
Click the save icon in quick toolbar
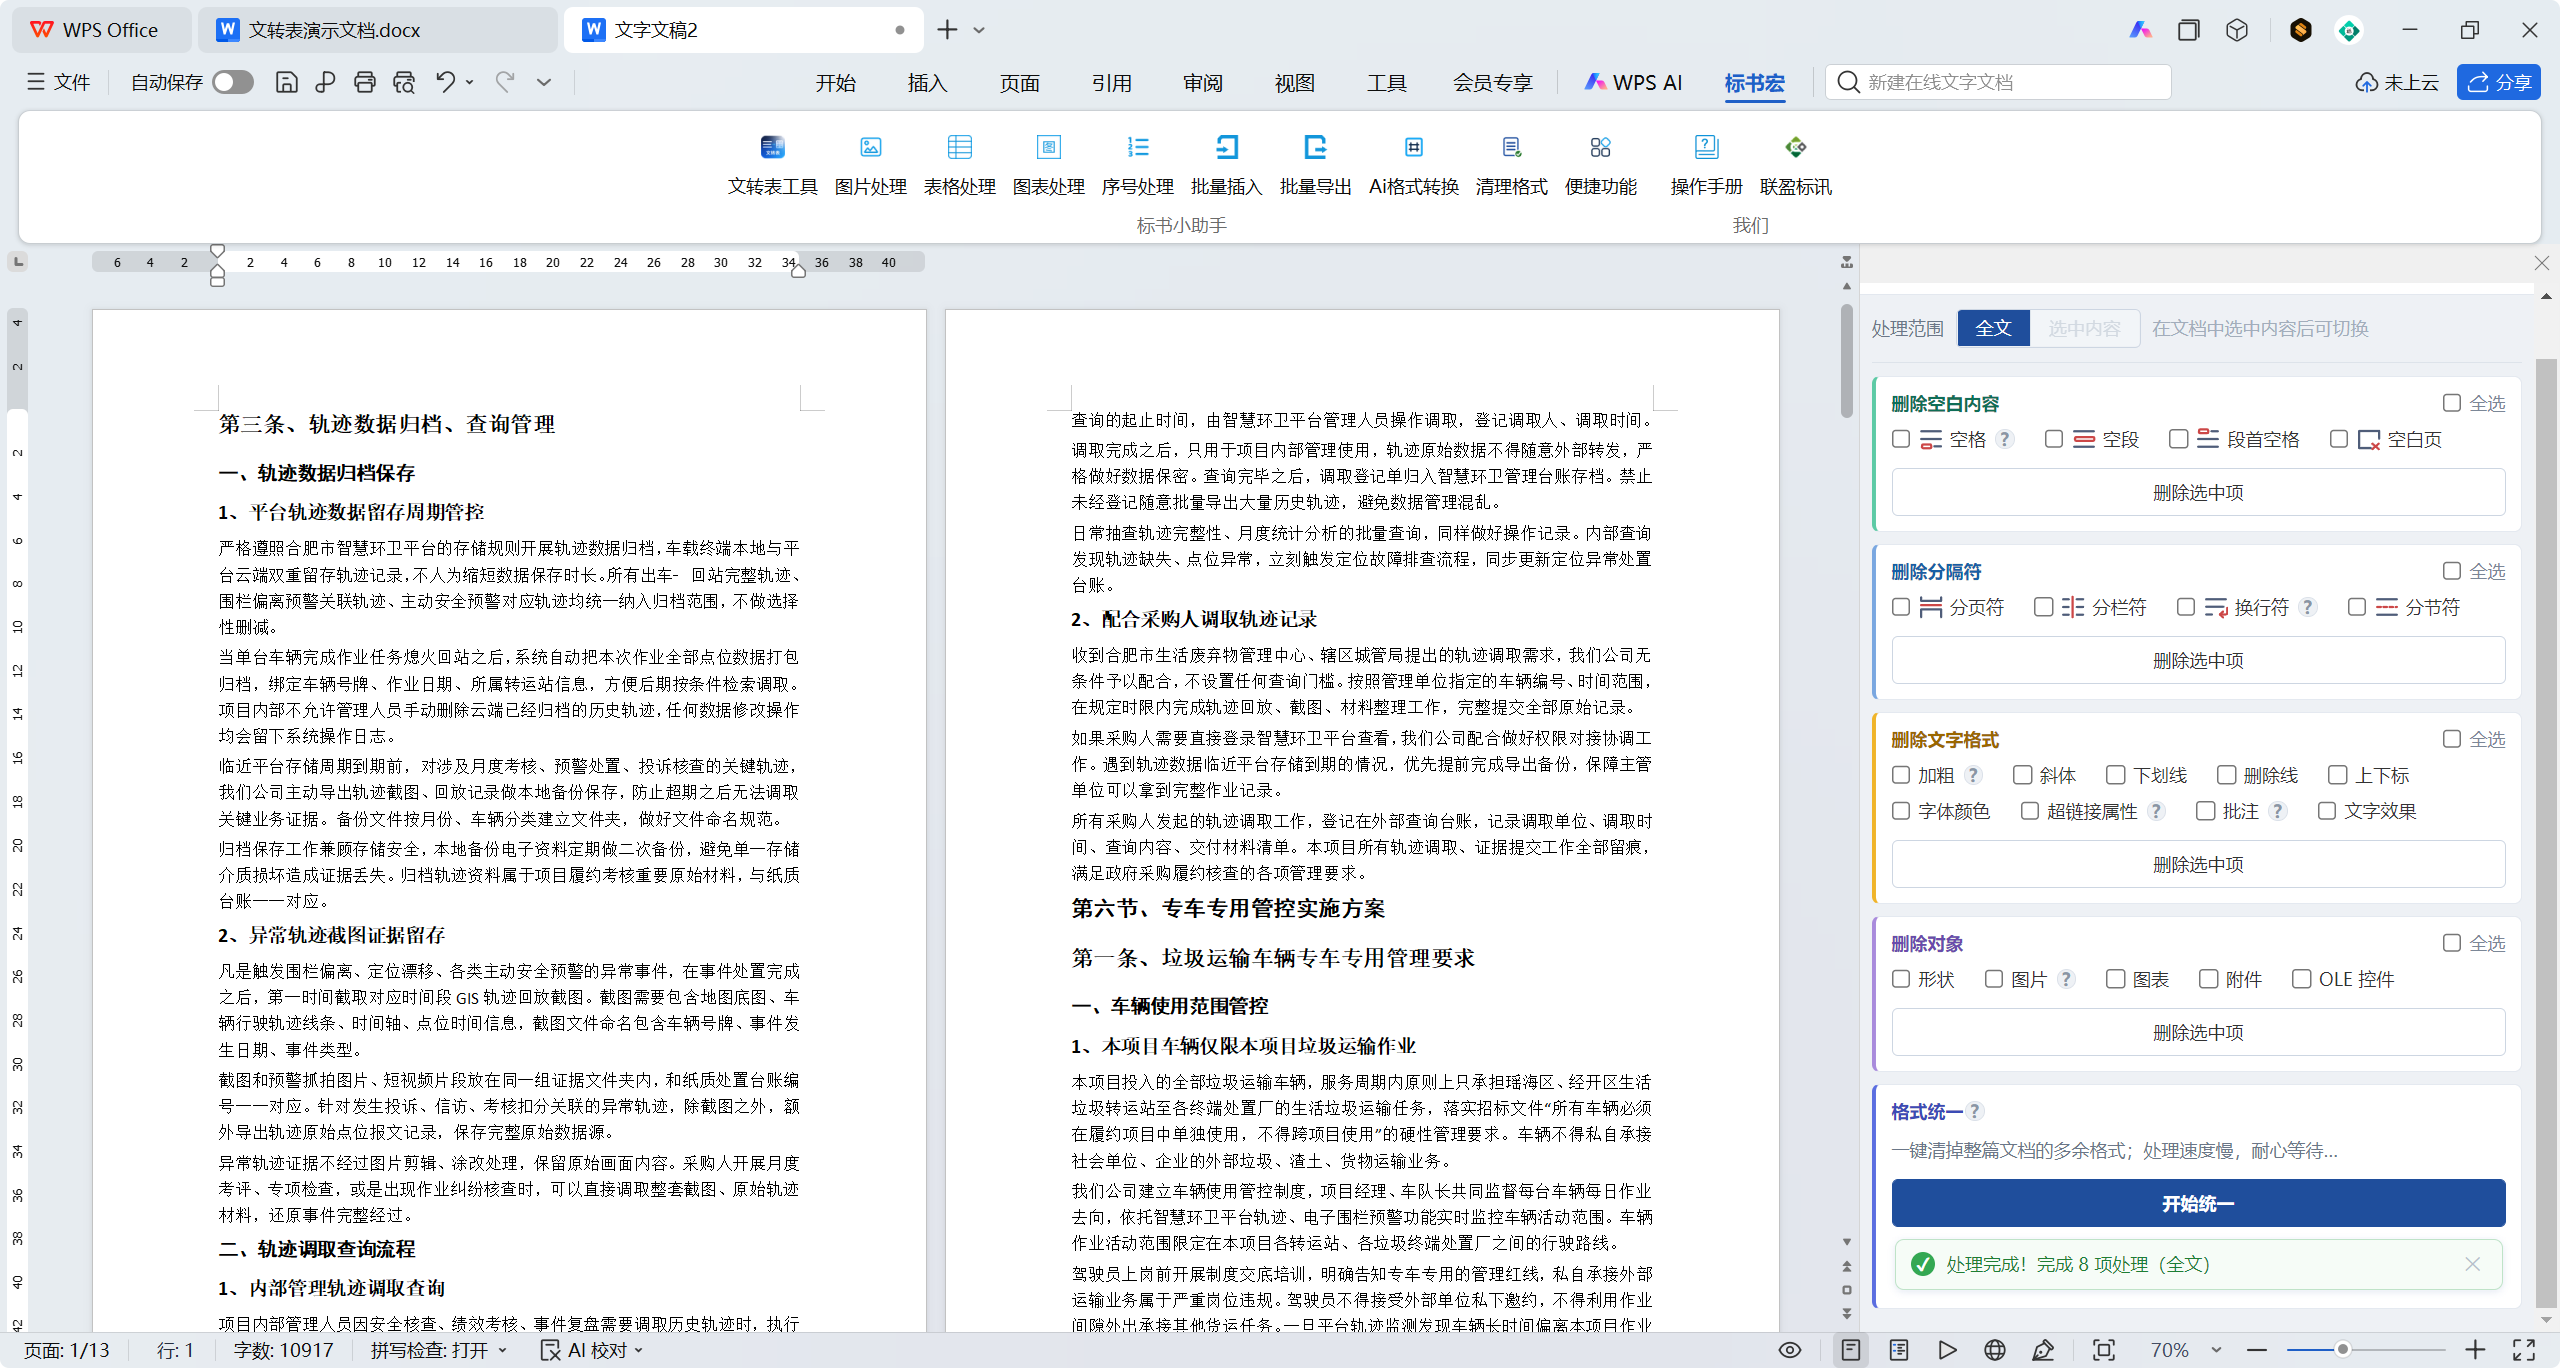(x=286, y=82)
